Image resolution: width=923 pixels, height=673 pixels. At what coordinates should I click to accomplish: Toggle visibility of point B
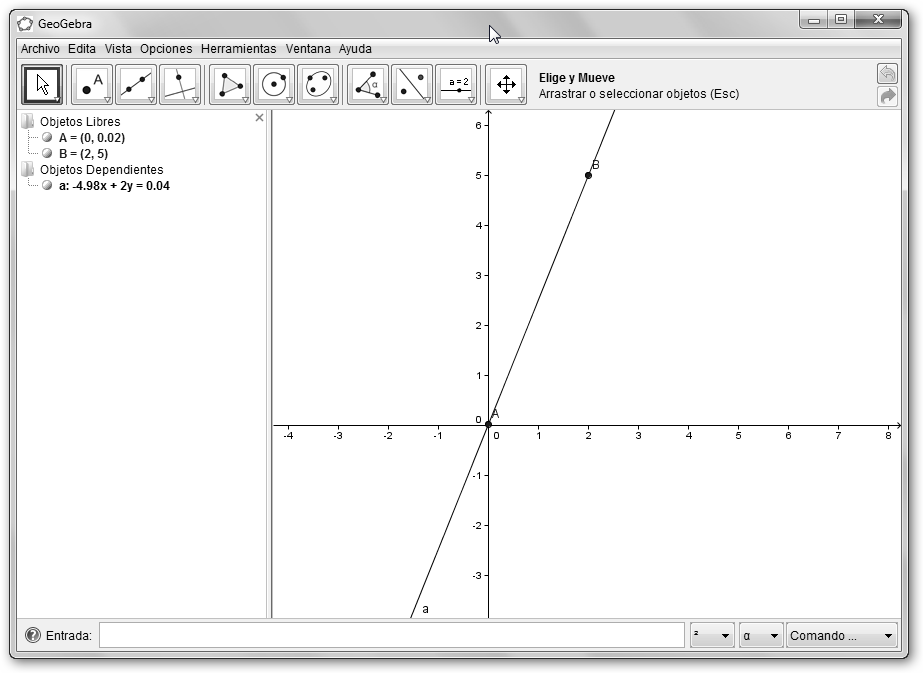pyautogui.click(x=47, y=154)
